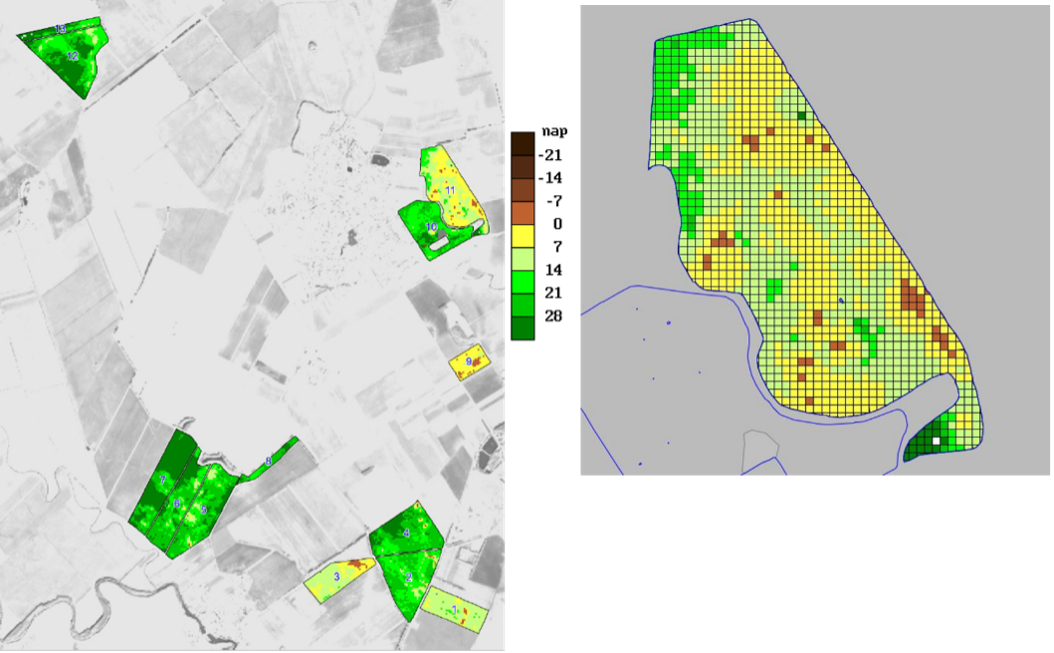Screen dimensions: 1054x653
Task: Click the darkest brown legend swatch
Action: pyautogui.click(x=523, y=145)
